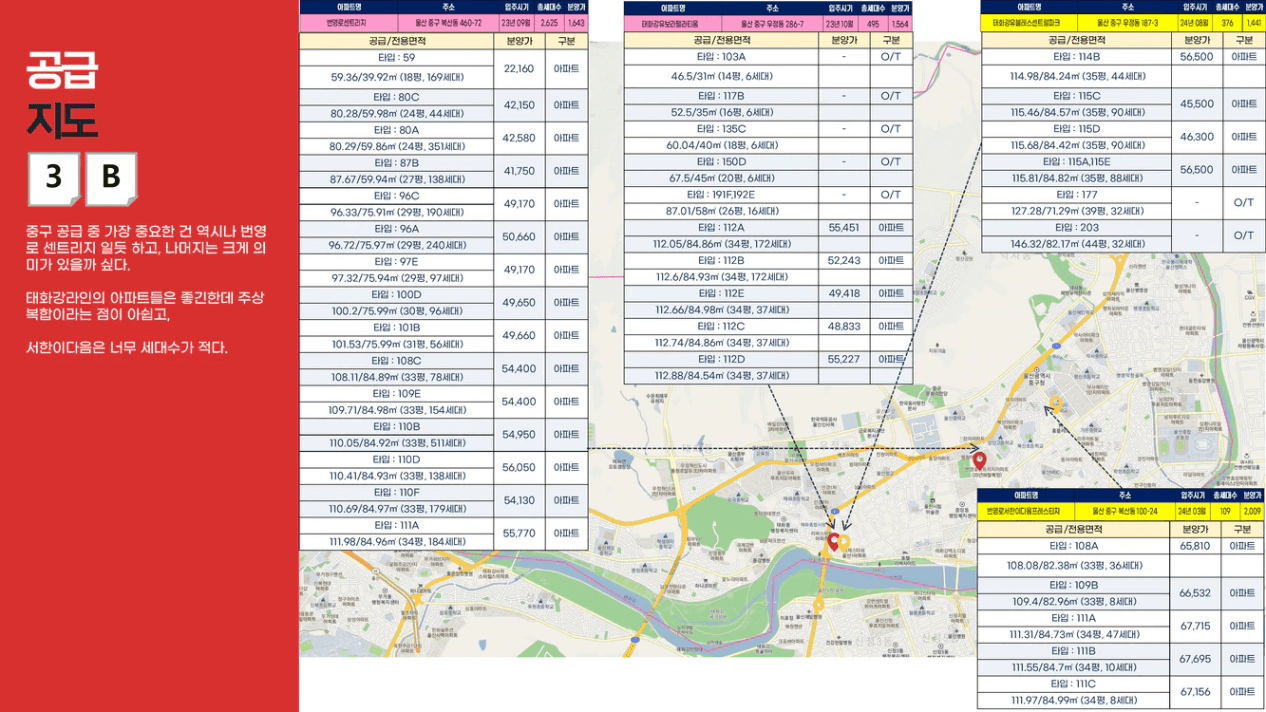Click the 번영로센트리지 apartment name cell
Viewport: 1266px width, 712px height.
[347, 22]
